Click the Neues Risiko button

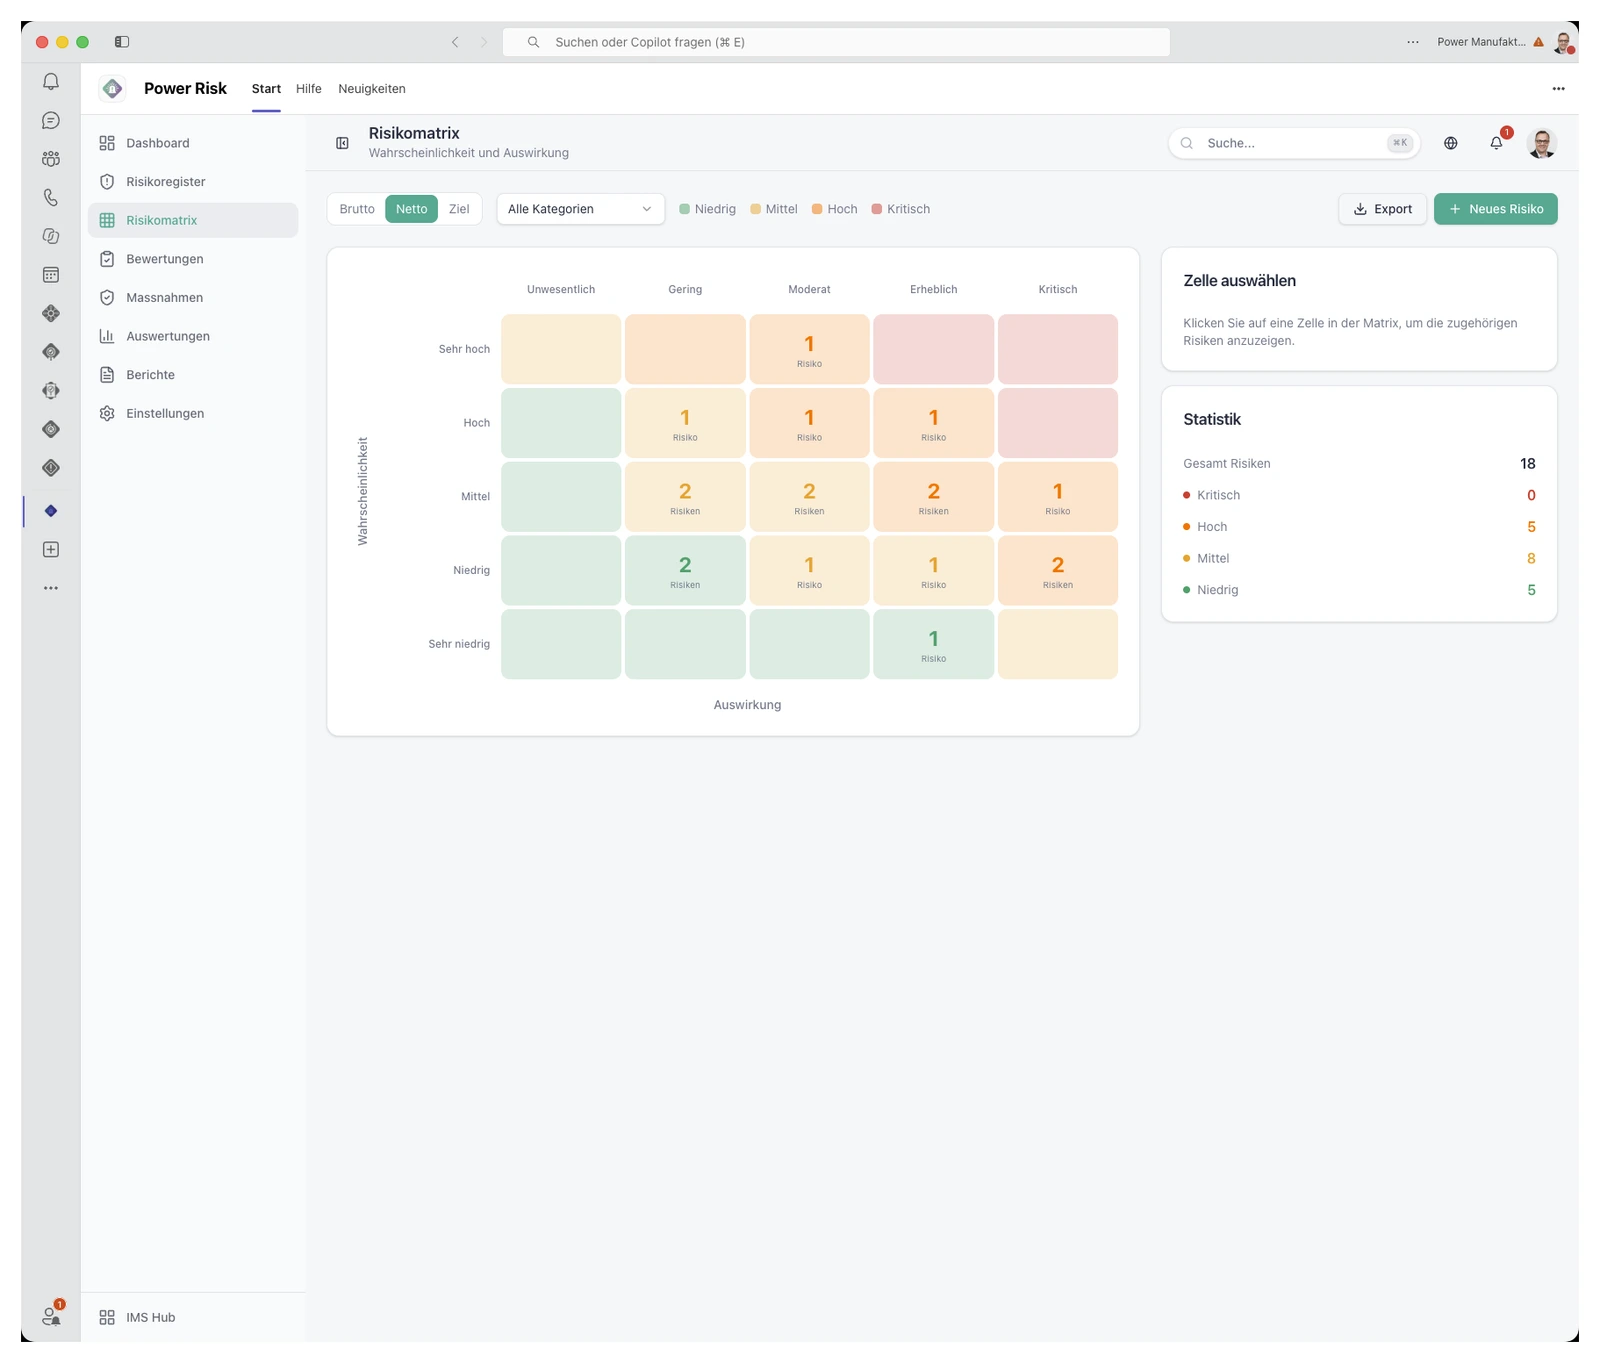coord(1495,209)
